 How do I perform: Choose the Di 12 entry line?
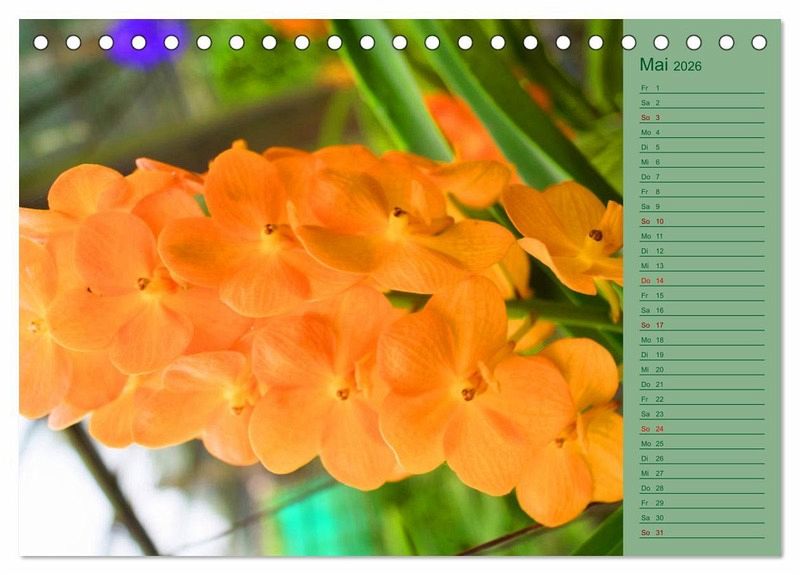click(x=700, y=251)
